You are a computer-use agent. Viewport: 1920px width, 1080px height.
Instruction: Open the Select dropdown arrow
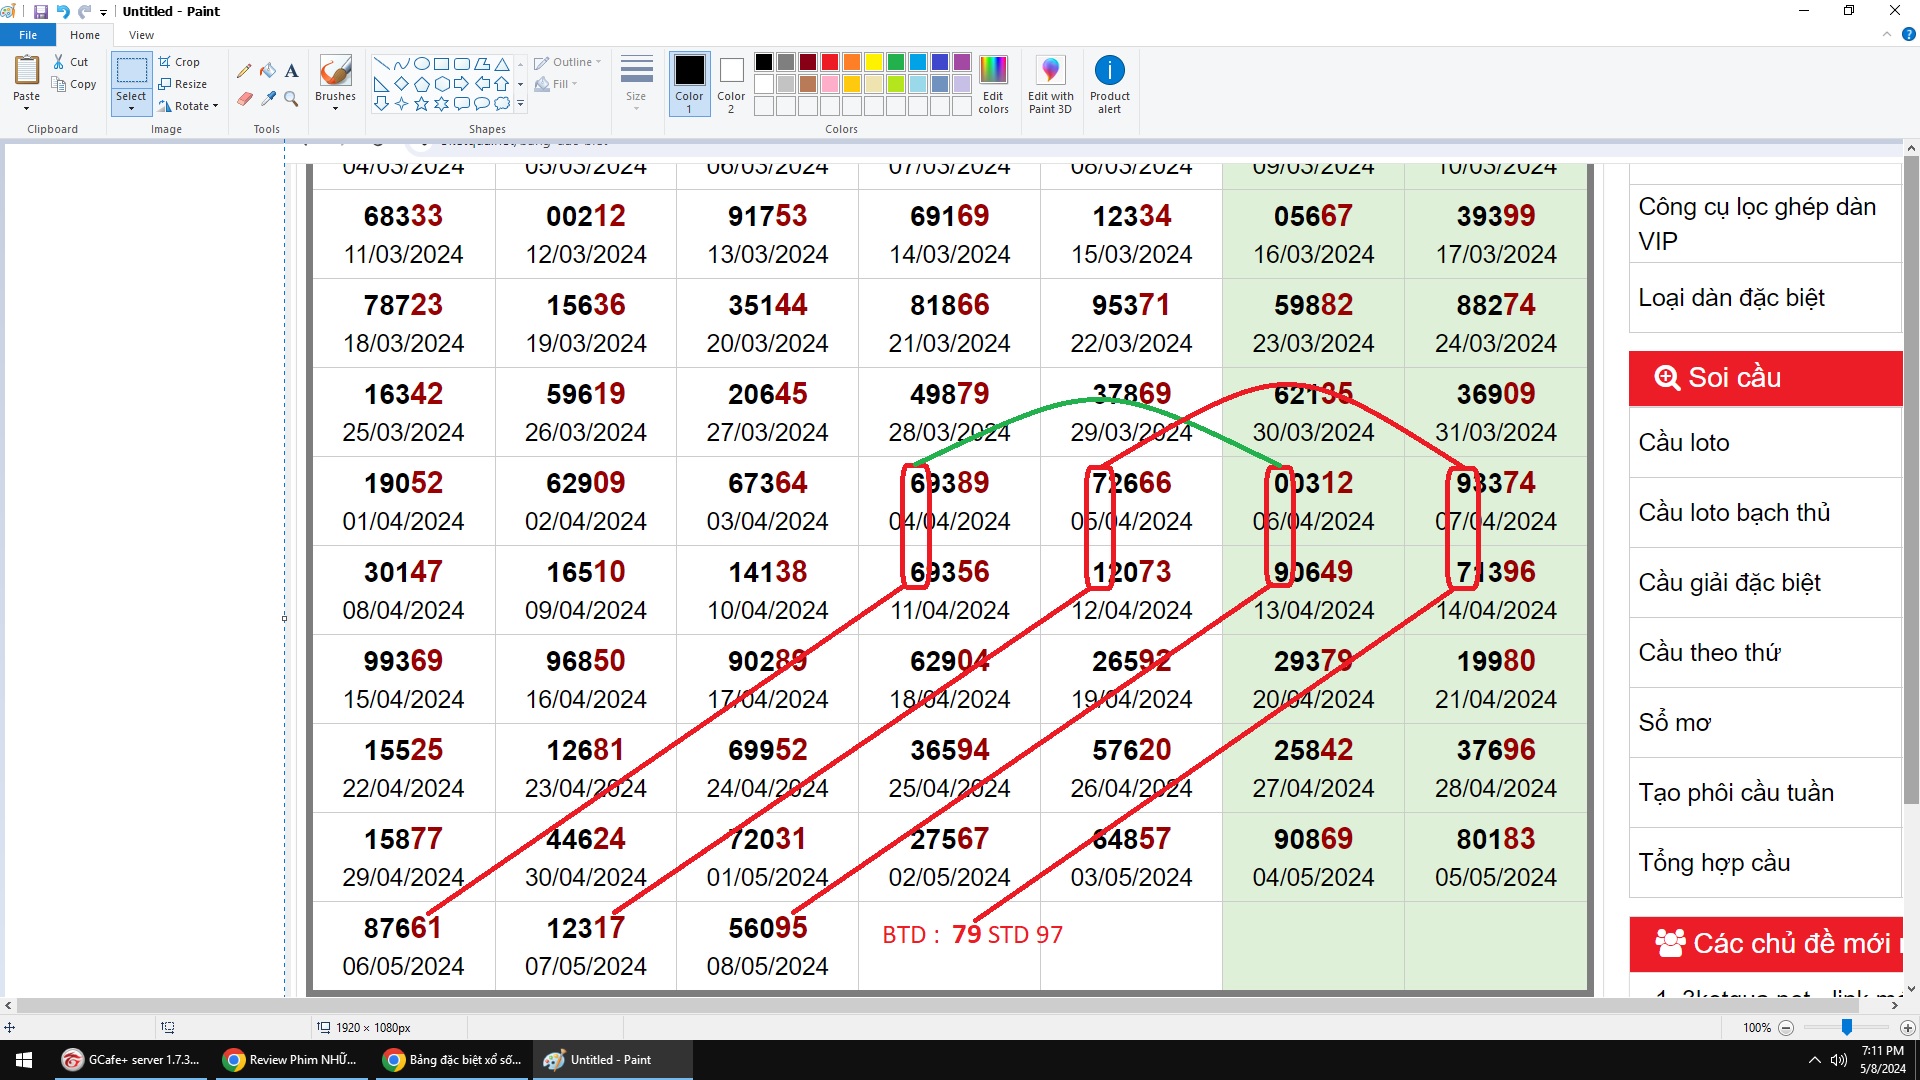tap(131, 108)
